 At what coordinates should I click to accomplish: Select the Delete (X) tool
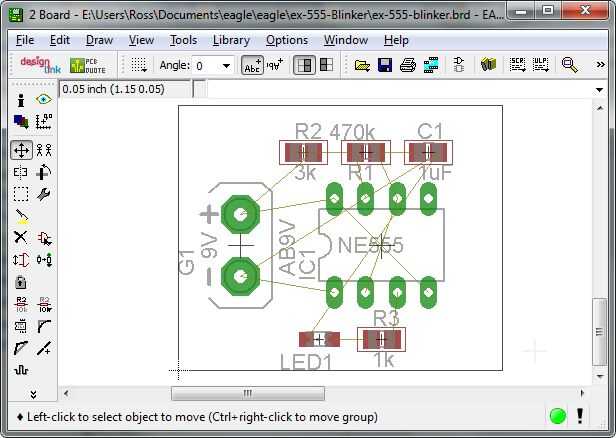[x=20, y=237]
